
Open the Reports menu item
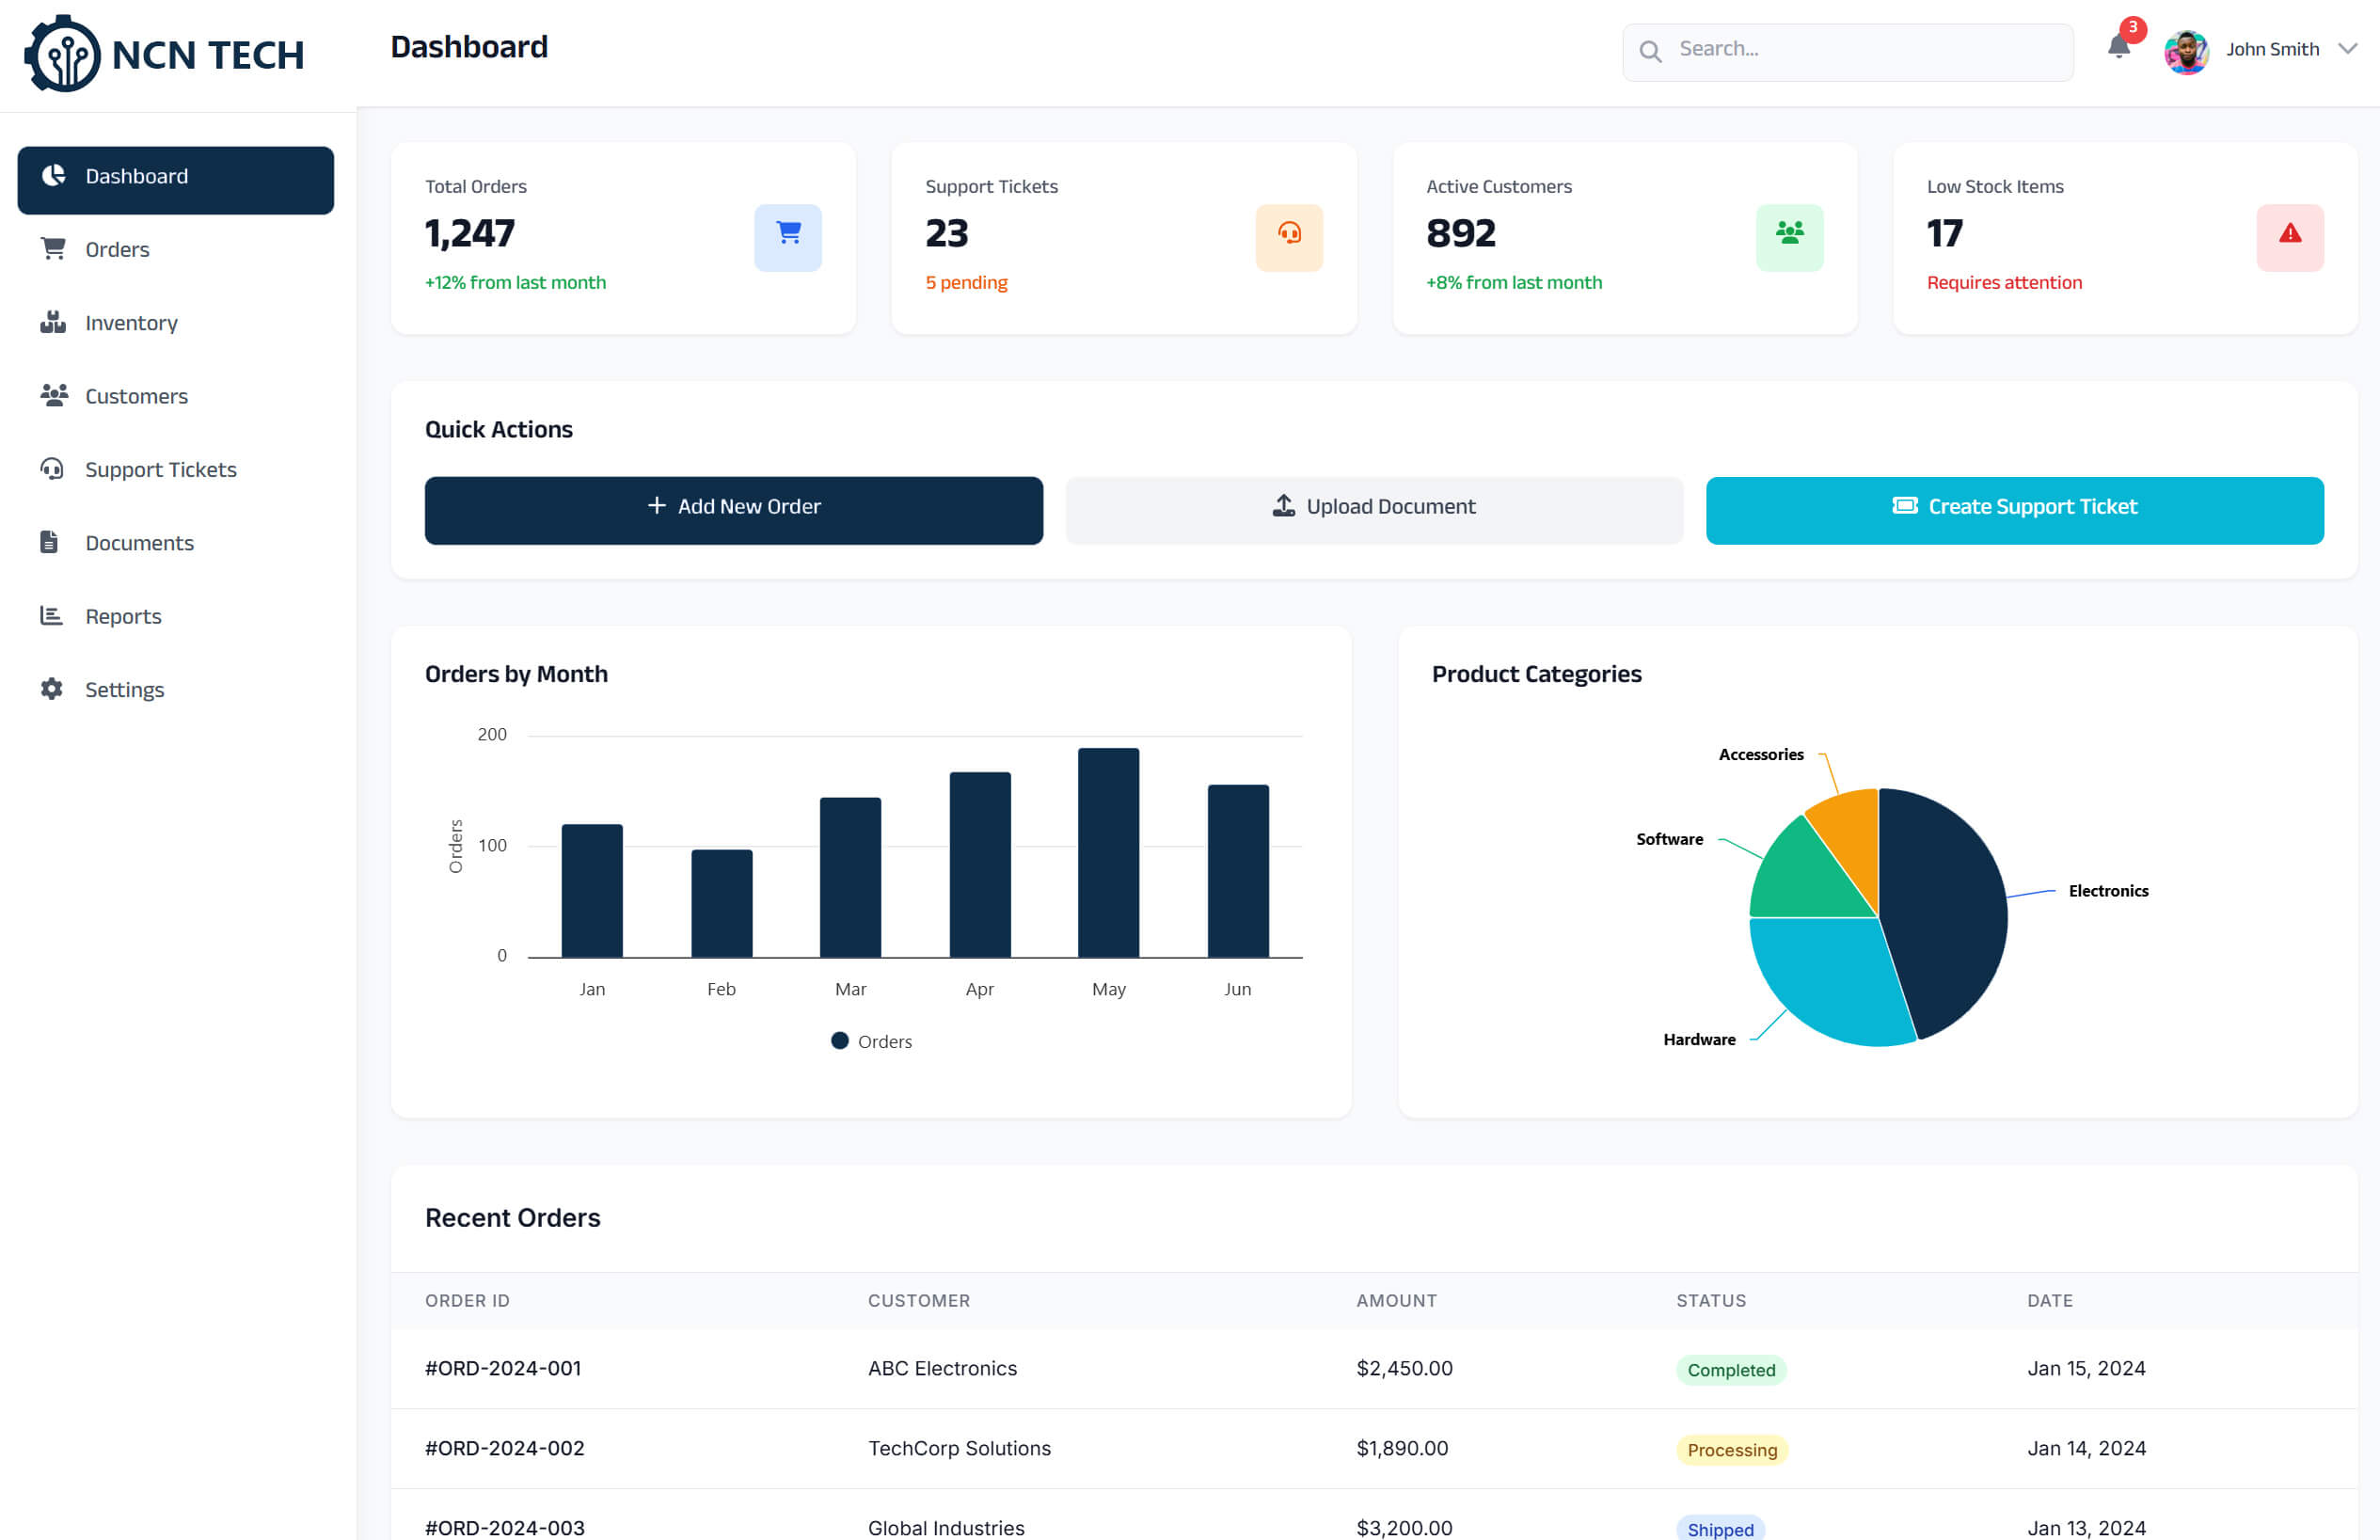pyautogui.click(x=123, y=616)
